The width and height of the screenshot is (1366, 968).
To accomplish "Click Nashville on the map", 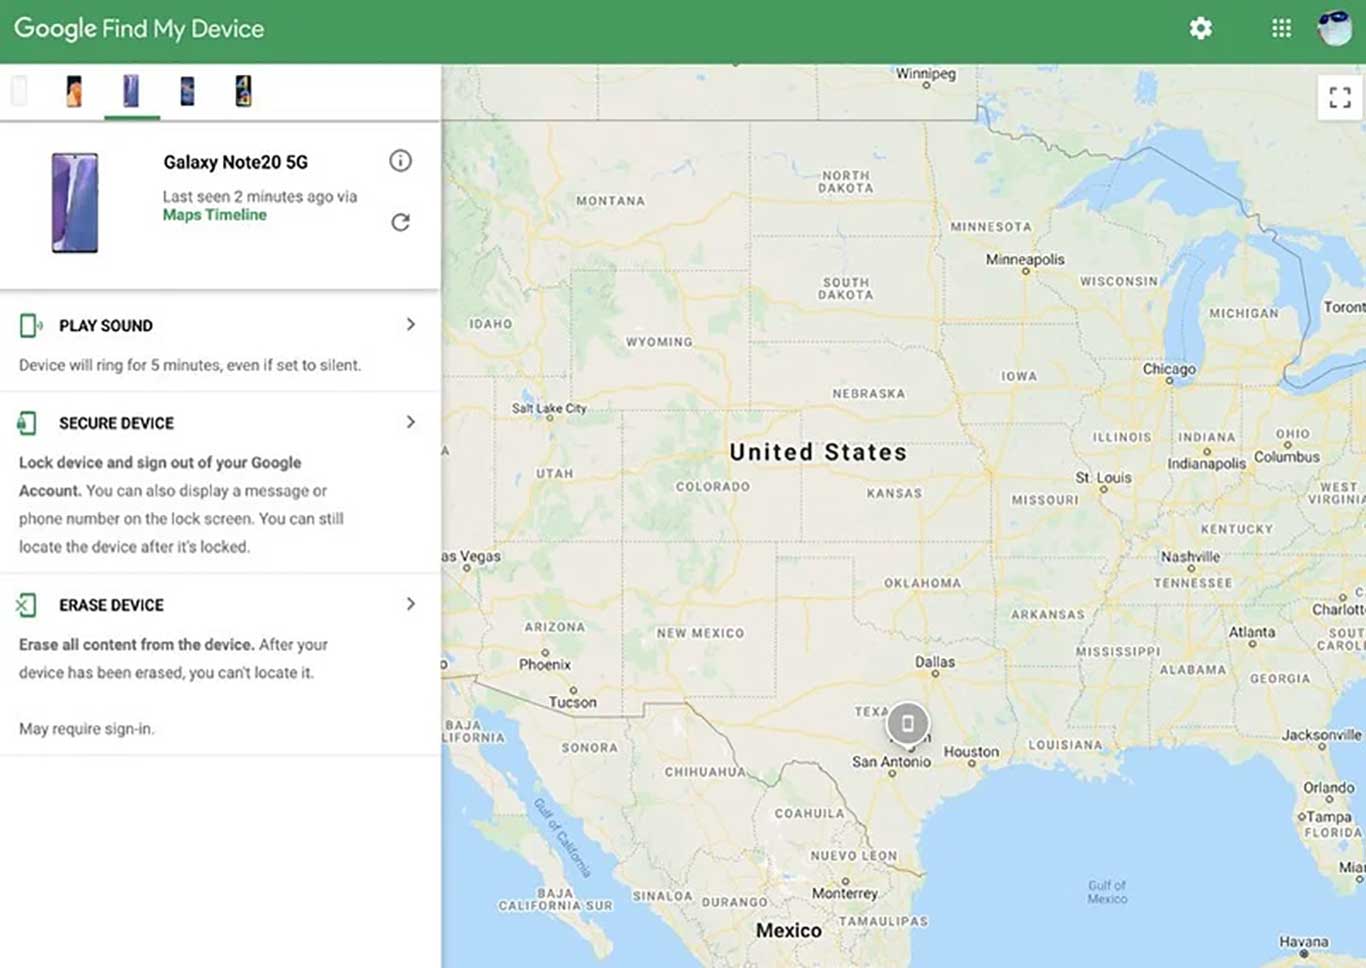I will coord(1190,557).
